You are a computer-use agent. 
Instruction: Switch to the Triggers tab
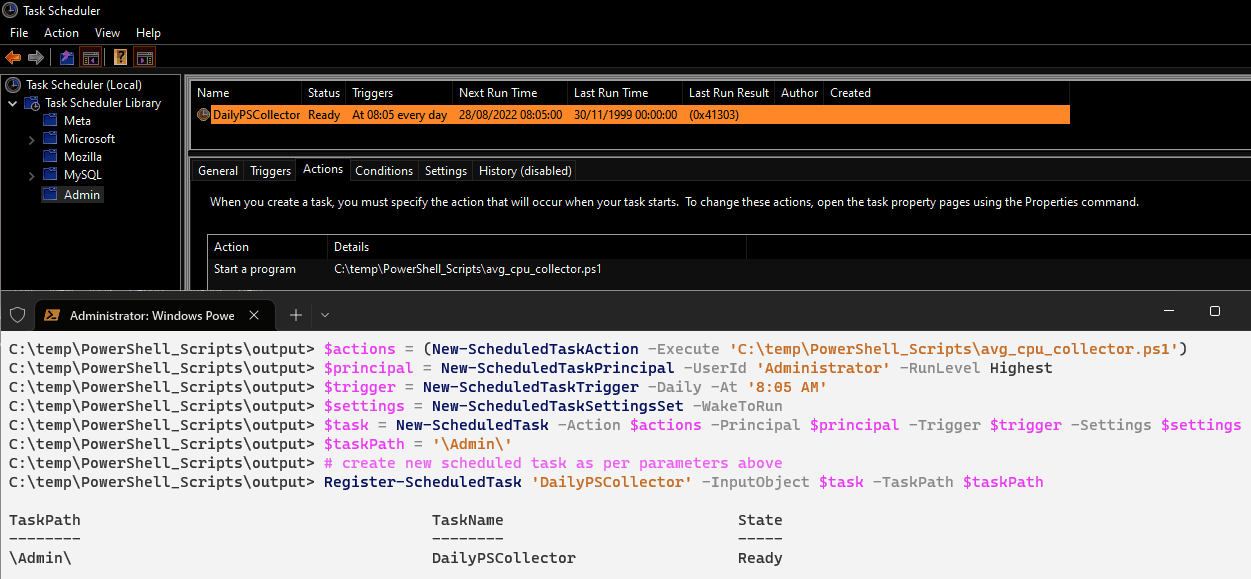tap(269, 170)
